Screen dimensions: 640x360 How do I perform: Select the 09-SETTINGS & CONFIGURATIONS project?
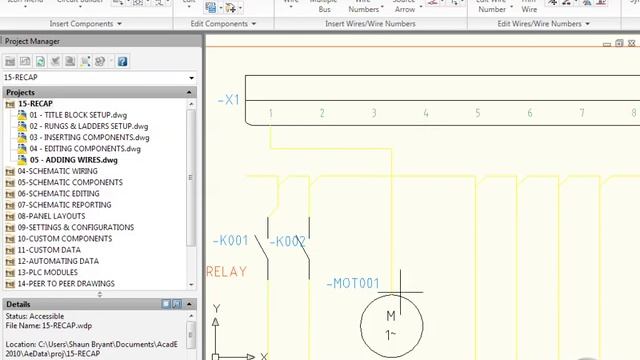click(76, 227)
